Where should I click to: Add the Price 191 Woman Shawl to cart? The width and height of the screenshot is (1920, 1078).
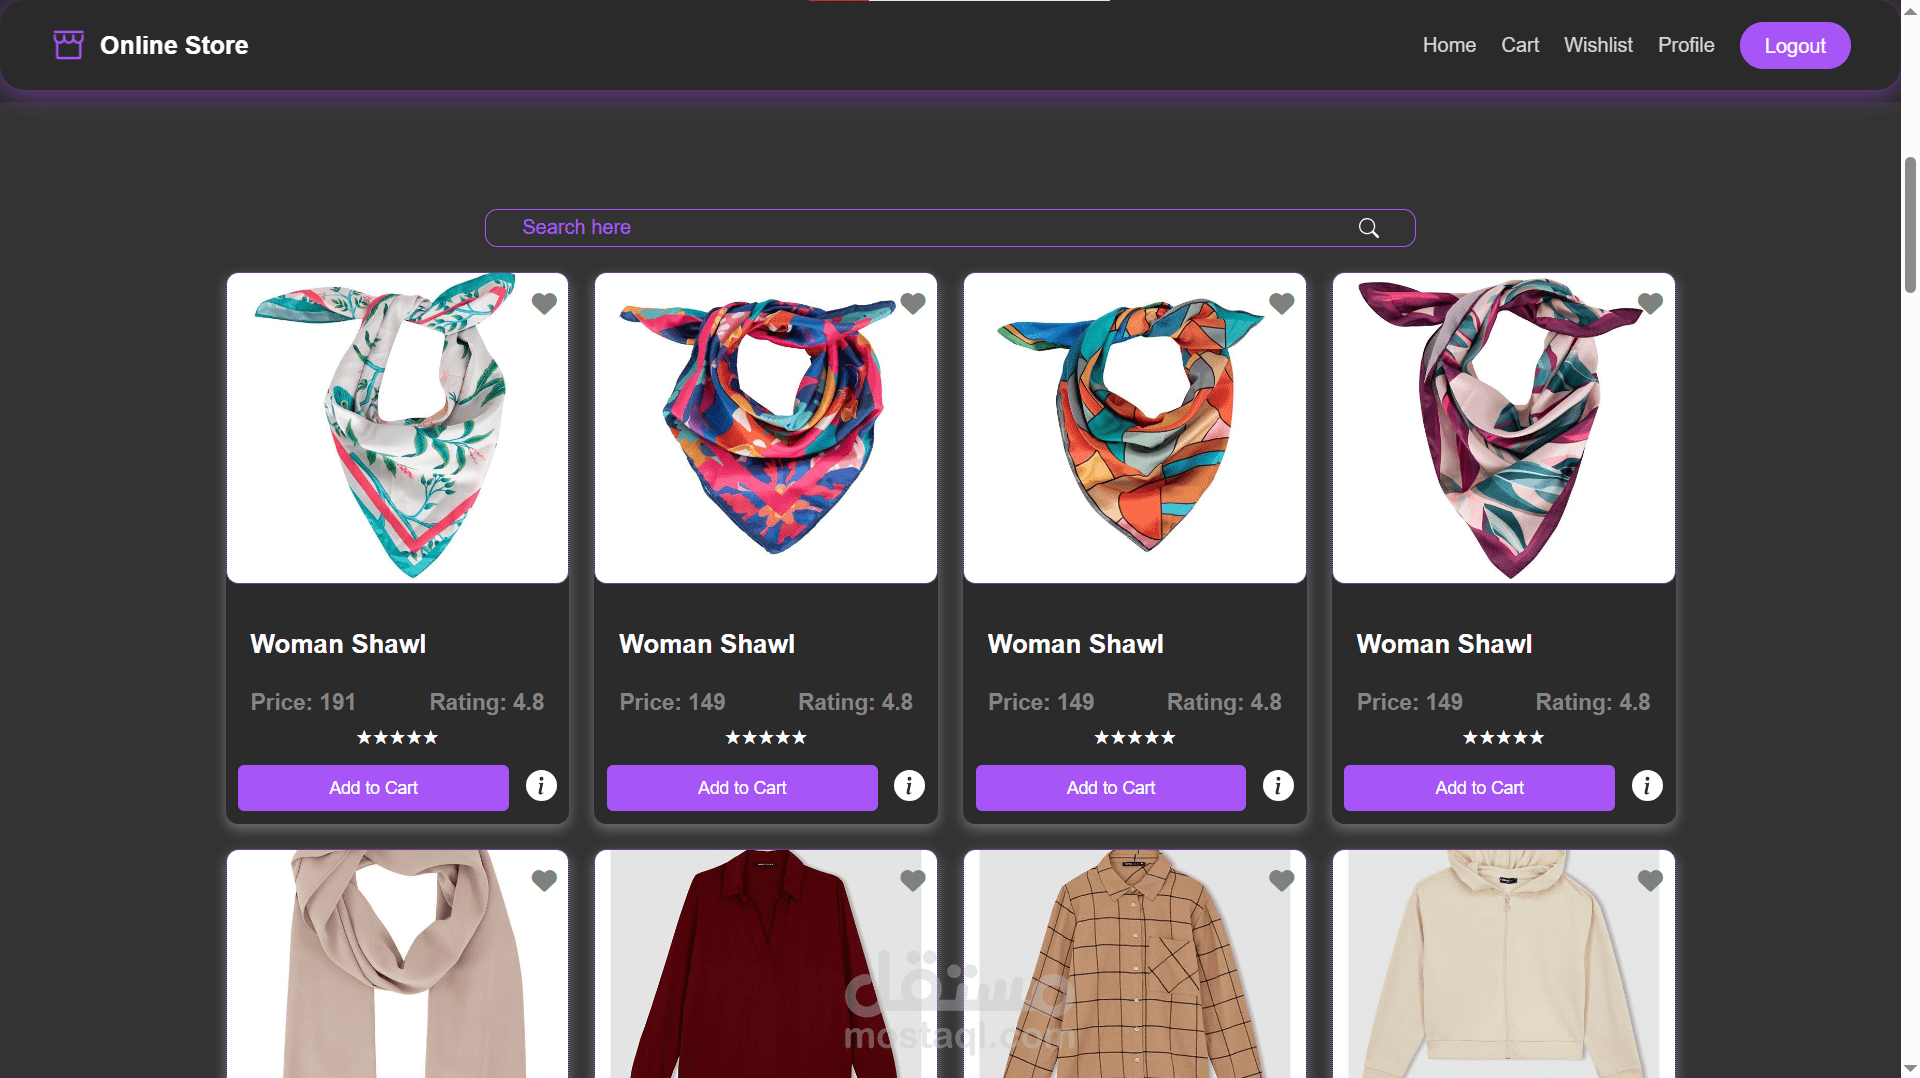pos(373,788)
